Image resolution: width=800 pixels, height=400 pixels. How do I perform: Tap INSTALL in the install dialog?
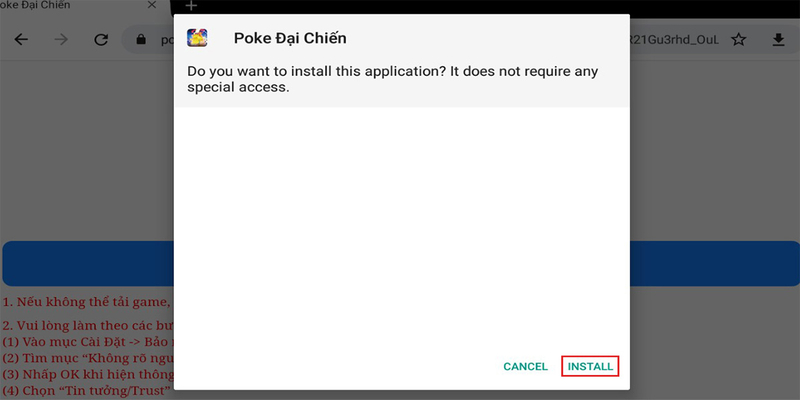click(x=590, y=366)
